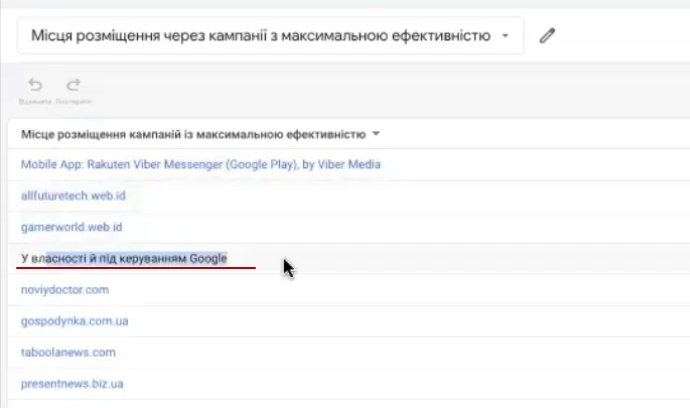Open the report title dropdown arrow
The image size is (690, 408).
(x=506, y=36)
